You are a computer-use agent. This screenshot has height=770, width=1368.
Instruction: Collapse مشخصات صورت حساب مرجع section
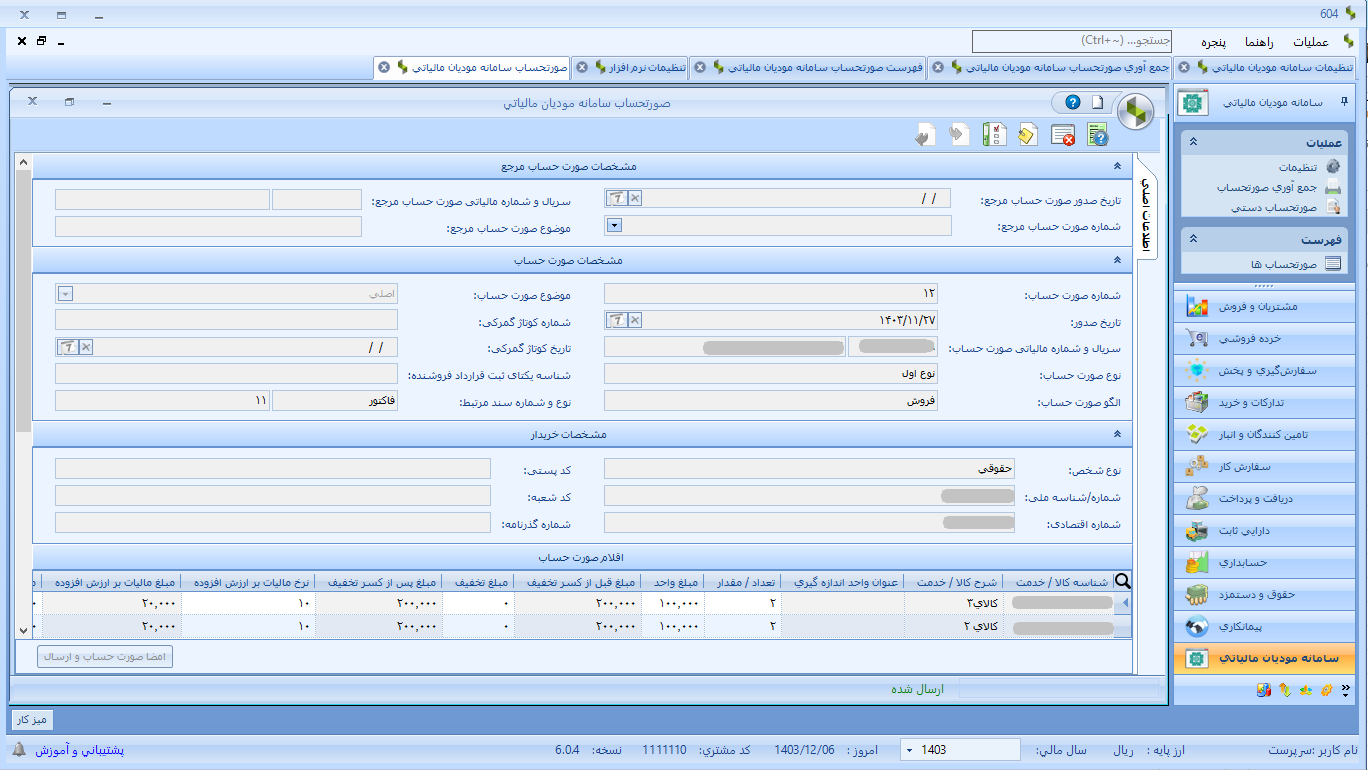1117,166
